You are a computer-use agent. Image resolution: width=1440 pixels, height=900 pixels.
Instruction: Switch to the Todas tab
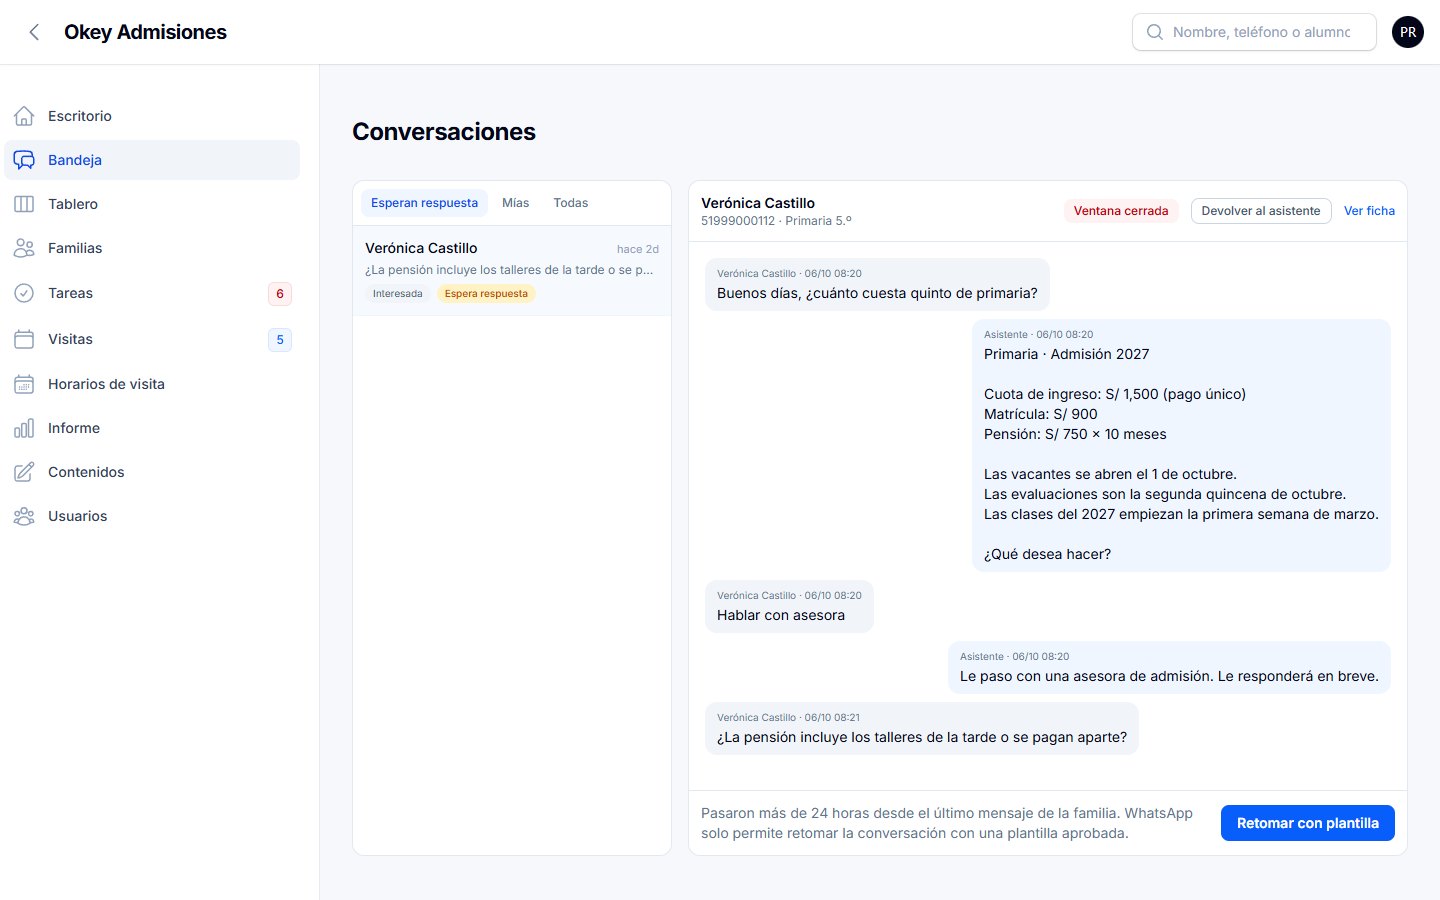coord(571,203)
